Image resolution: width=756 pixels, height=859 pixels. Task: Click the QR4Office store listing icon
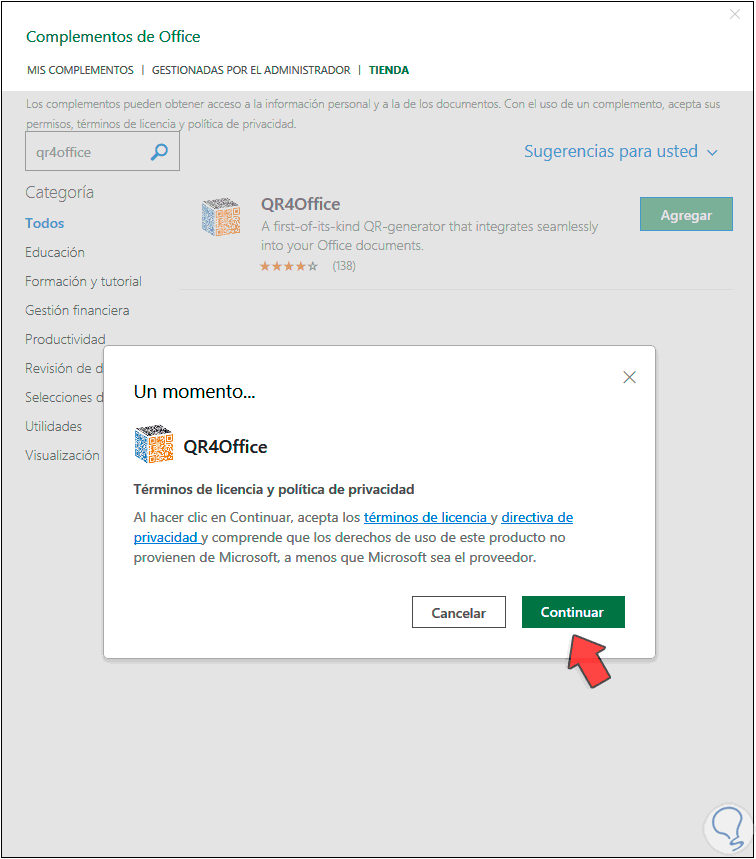pos(221,217)
